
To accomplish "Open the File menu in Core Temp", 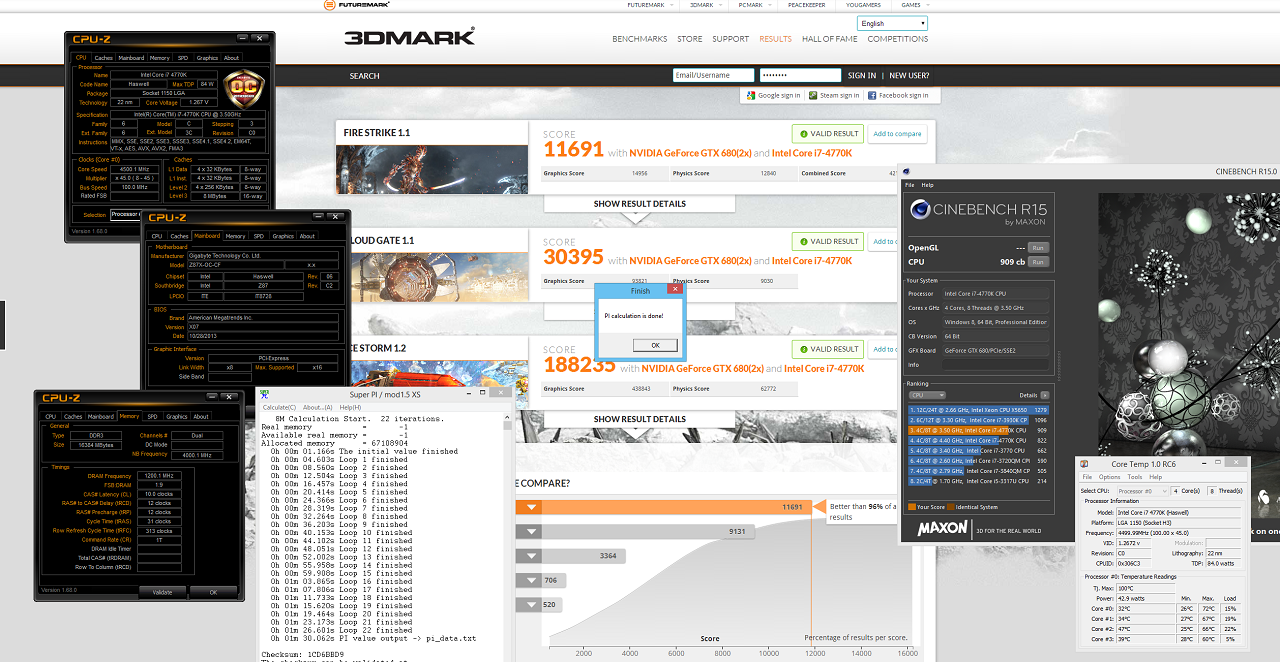I will [x=1089, y=477].
